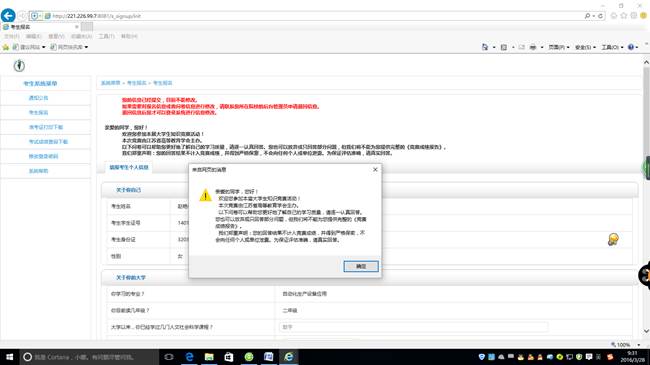Close the message dialog with X

(x=375, y=169)
